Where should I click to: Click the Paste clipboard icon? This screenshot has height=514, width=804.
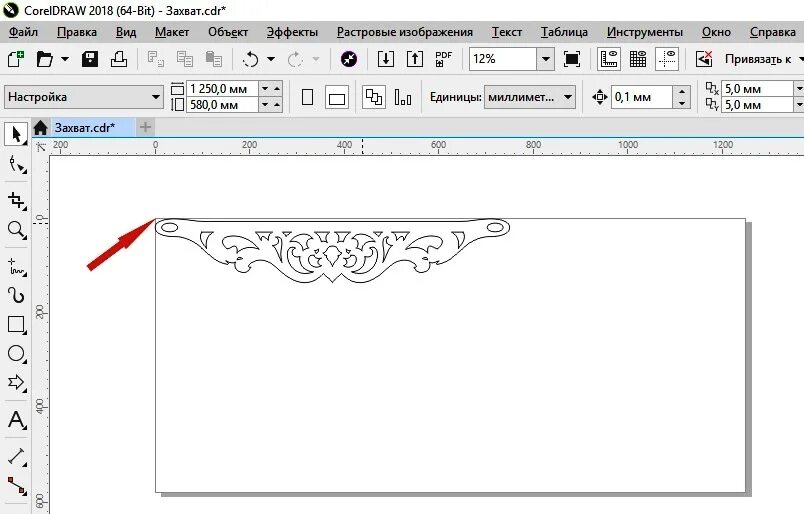213,58
